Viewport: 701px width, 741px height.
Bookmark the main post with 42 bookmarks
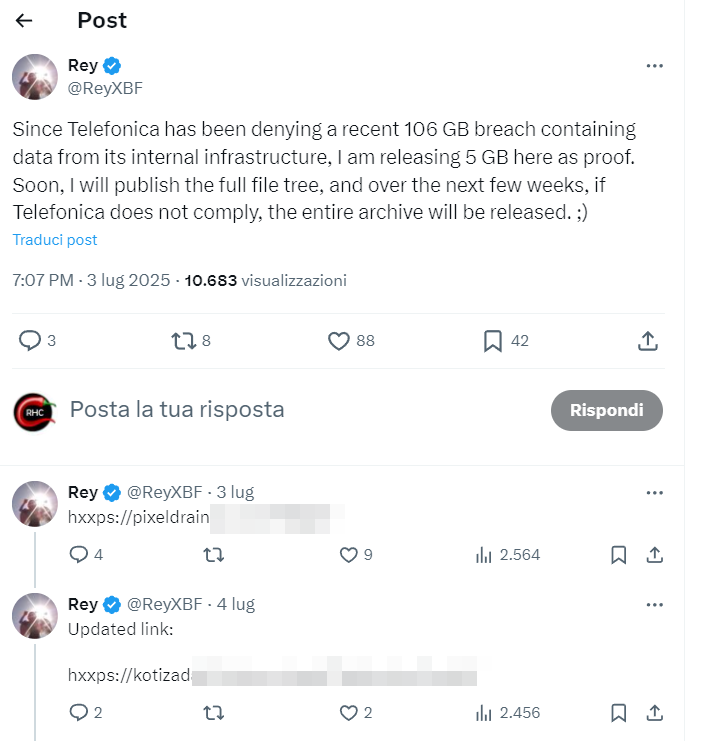coord(492,341)
